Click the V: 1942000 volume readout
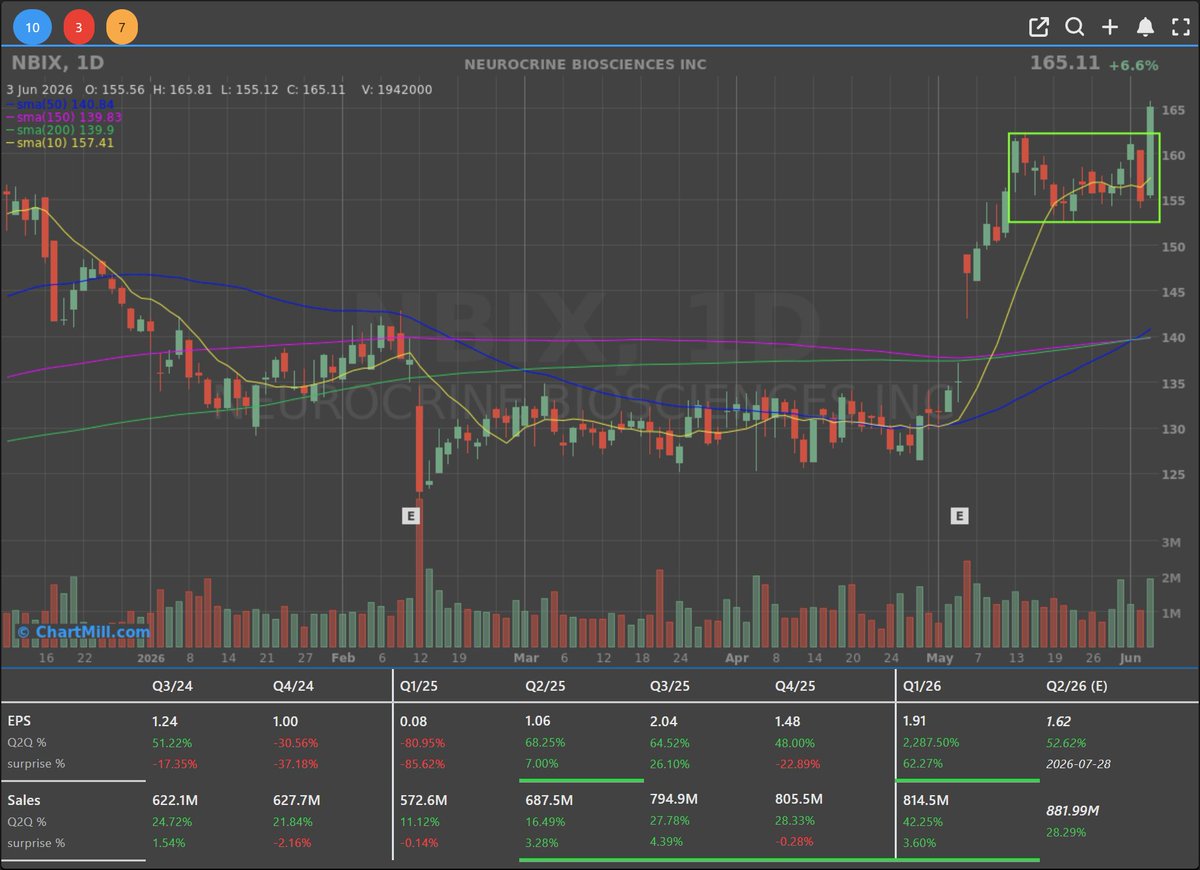1200x870 pixels. [x=397, y=89]
